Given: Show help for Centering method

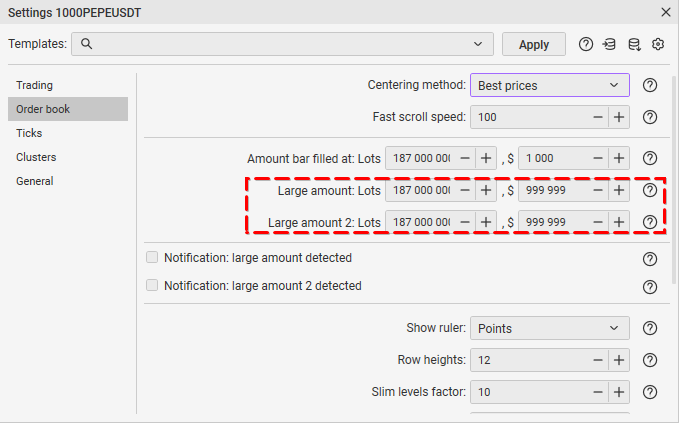Looking at the screenshot, I should [650, 85].
